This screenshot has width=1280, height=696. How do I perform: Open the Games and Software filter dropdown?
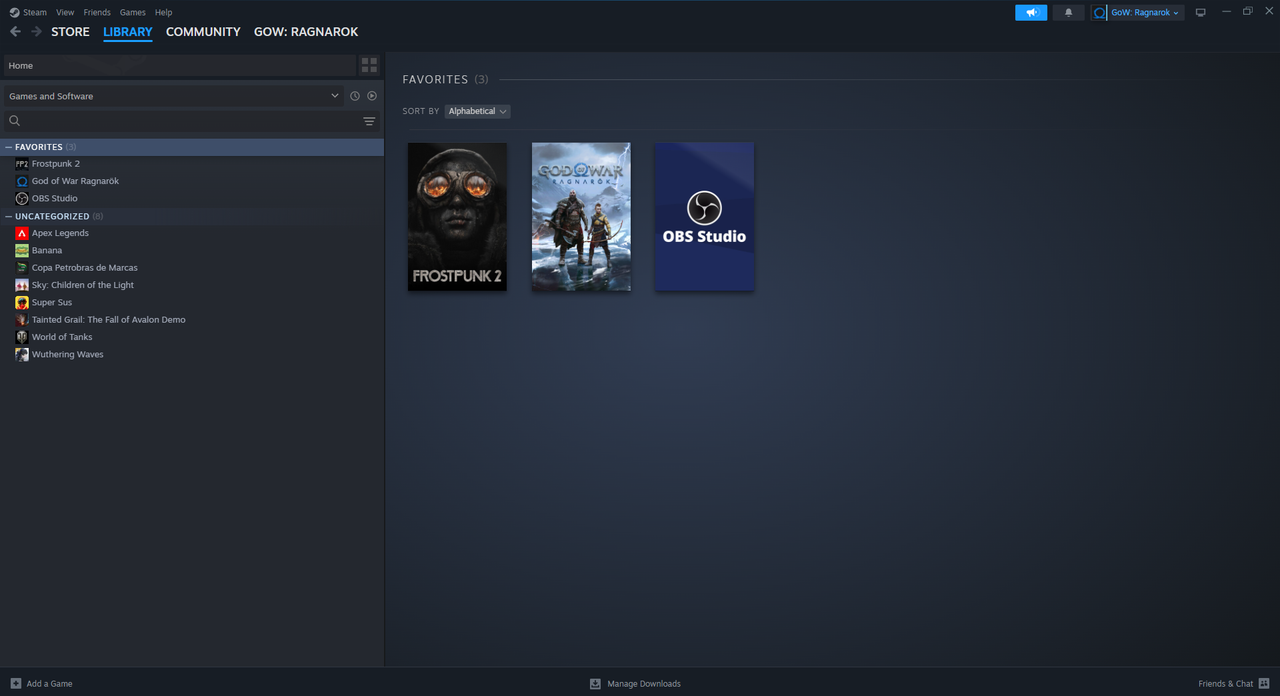pos(174,96)
